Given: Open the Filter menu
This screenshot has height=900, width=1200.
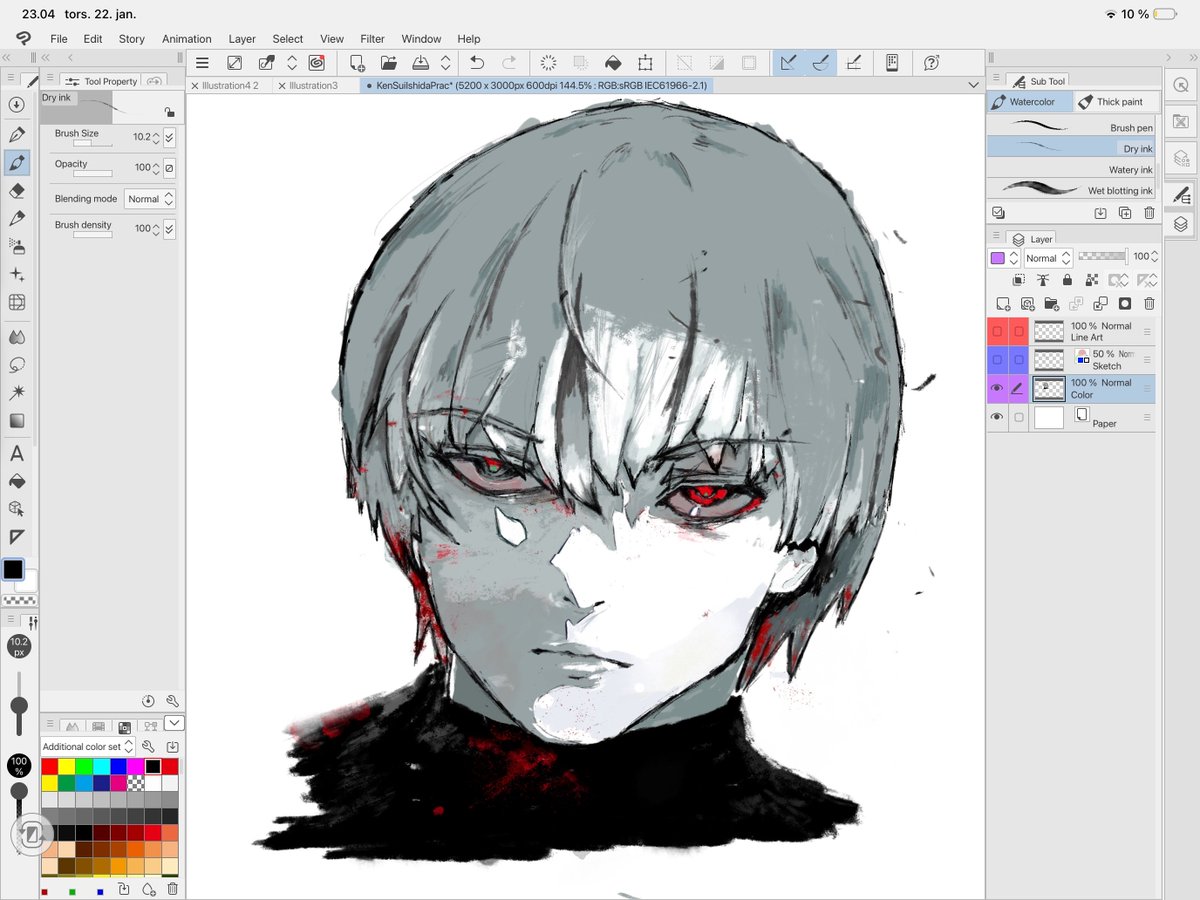Looking at the screenshot, I should [x=372, y=39].
